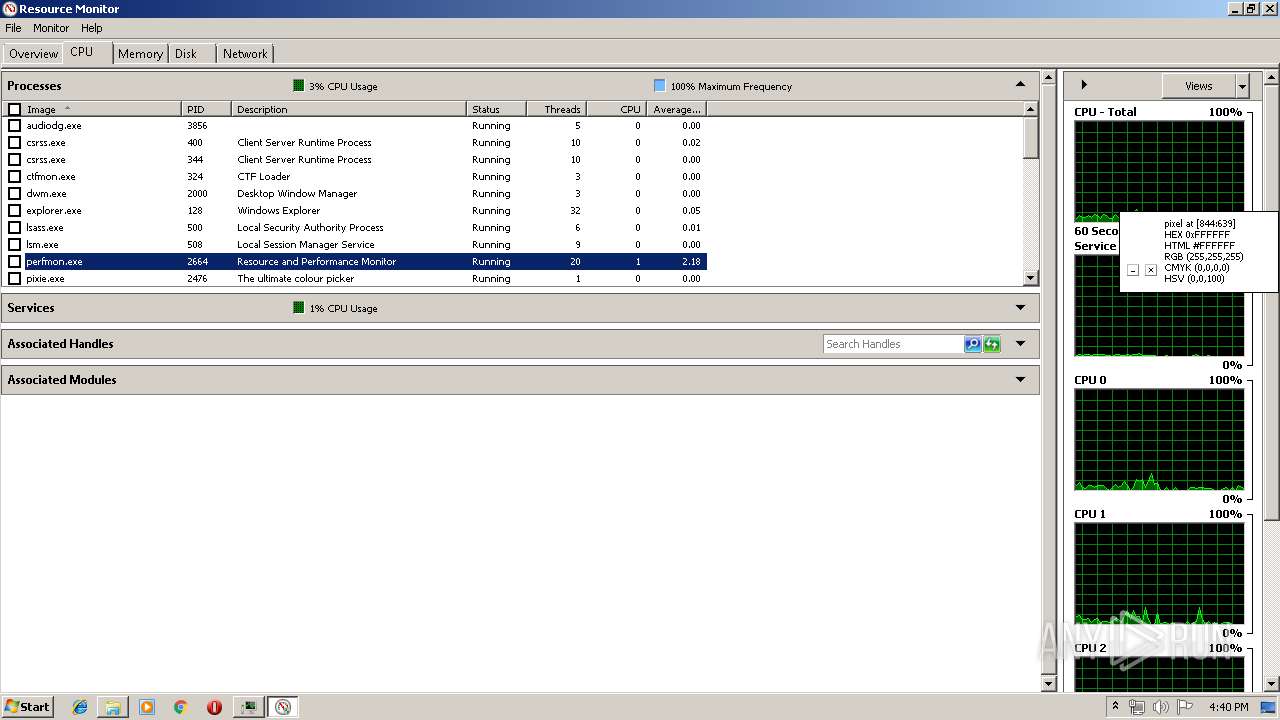Switch to the Network tab
Image resolution: width=1280 pixels, height=720 pixels.
(x=245, y=54)
